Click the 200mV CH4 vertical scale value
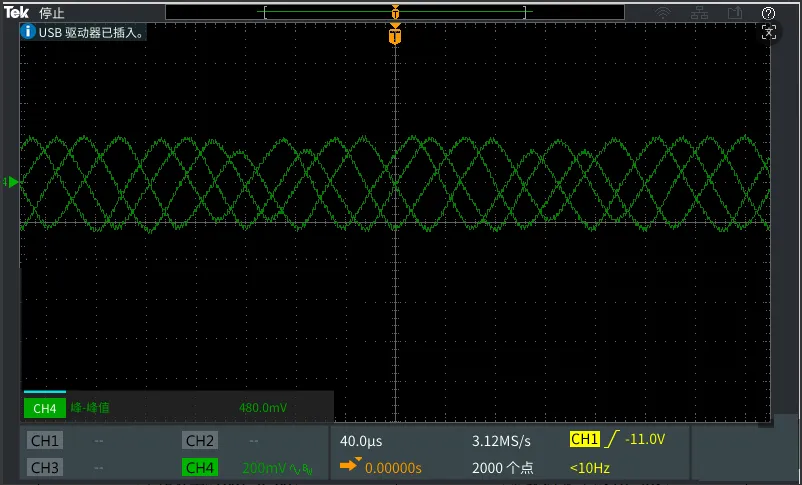This screenshot has width=802, height=485. 264,468
